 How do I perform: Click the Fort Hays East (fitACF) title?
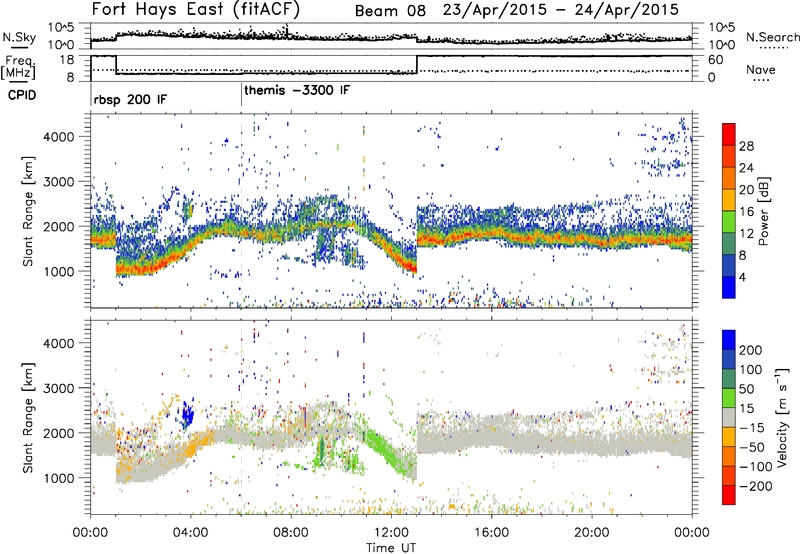point(195,9)
